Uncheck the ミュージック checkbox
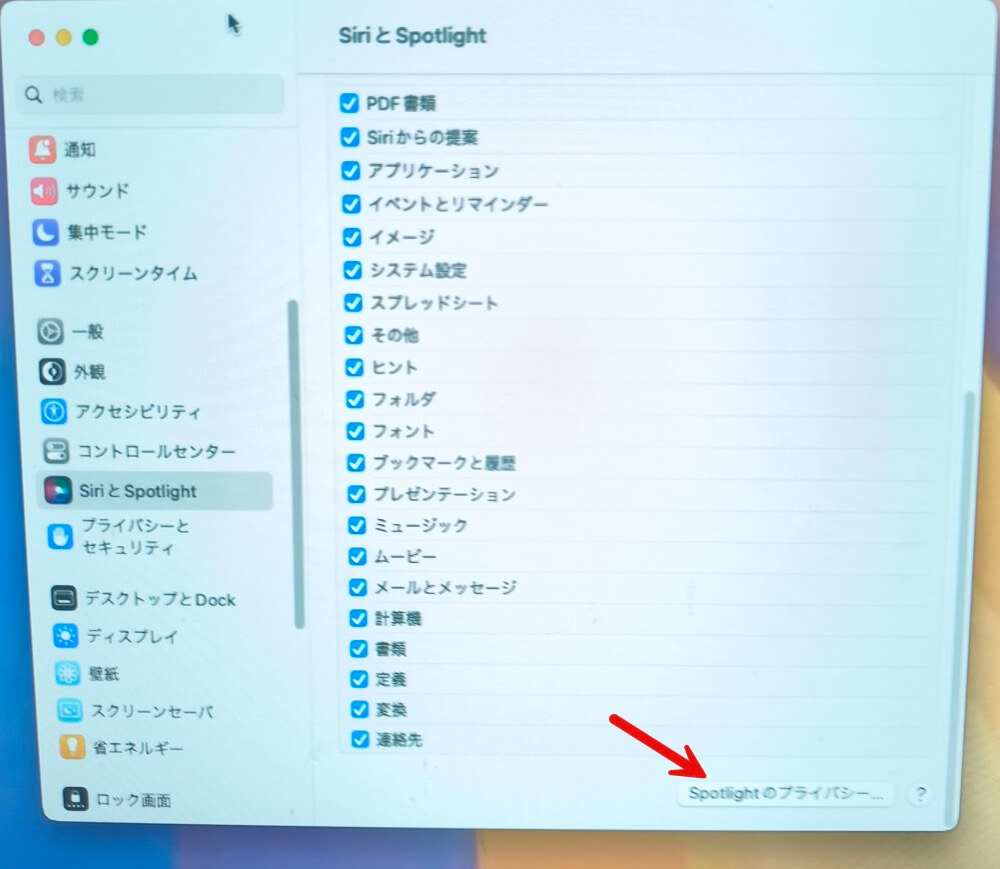This screenshot has height=869, width=1000. click(x=357, y=525)
